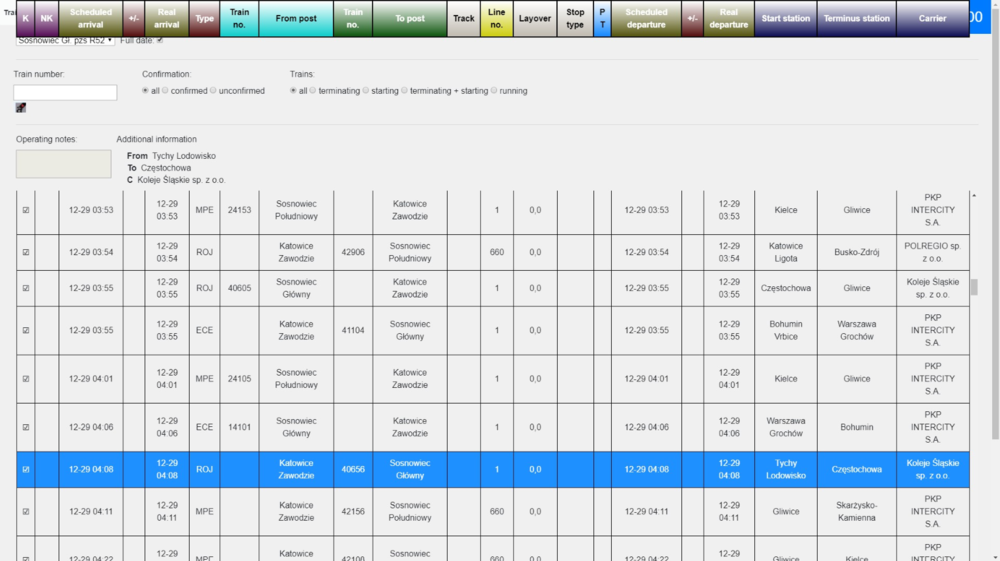The height and width of the screenshot is (561, 1000).
Task: Click 'POLREGIO sp. z o.o.' carrier cell
Action: (932, 252)
